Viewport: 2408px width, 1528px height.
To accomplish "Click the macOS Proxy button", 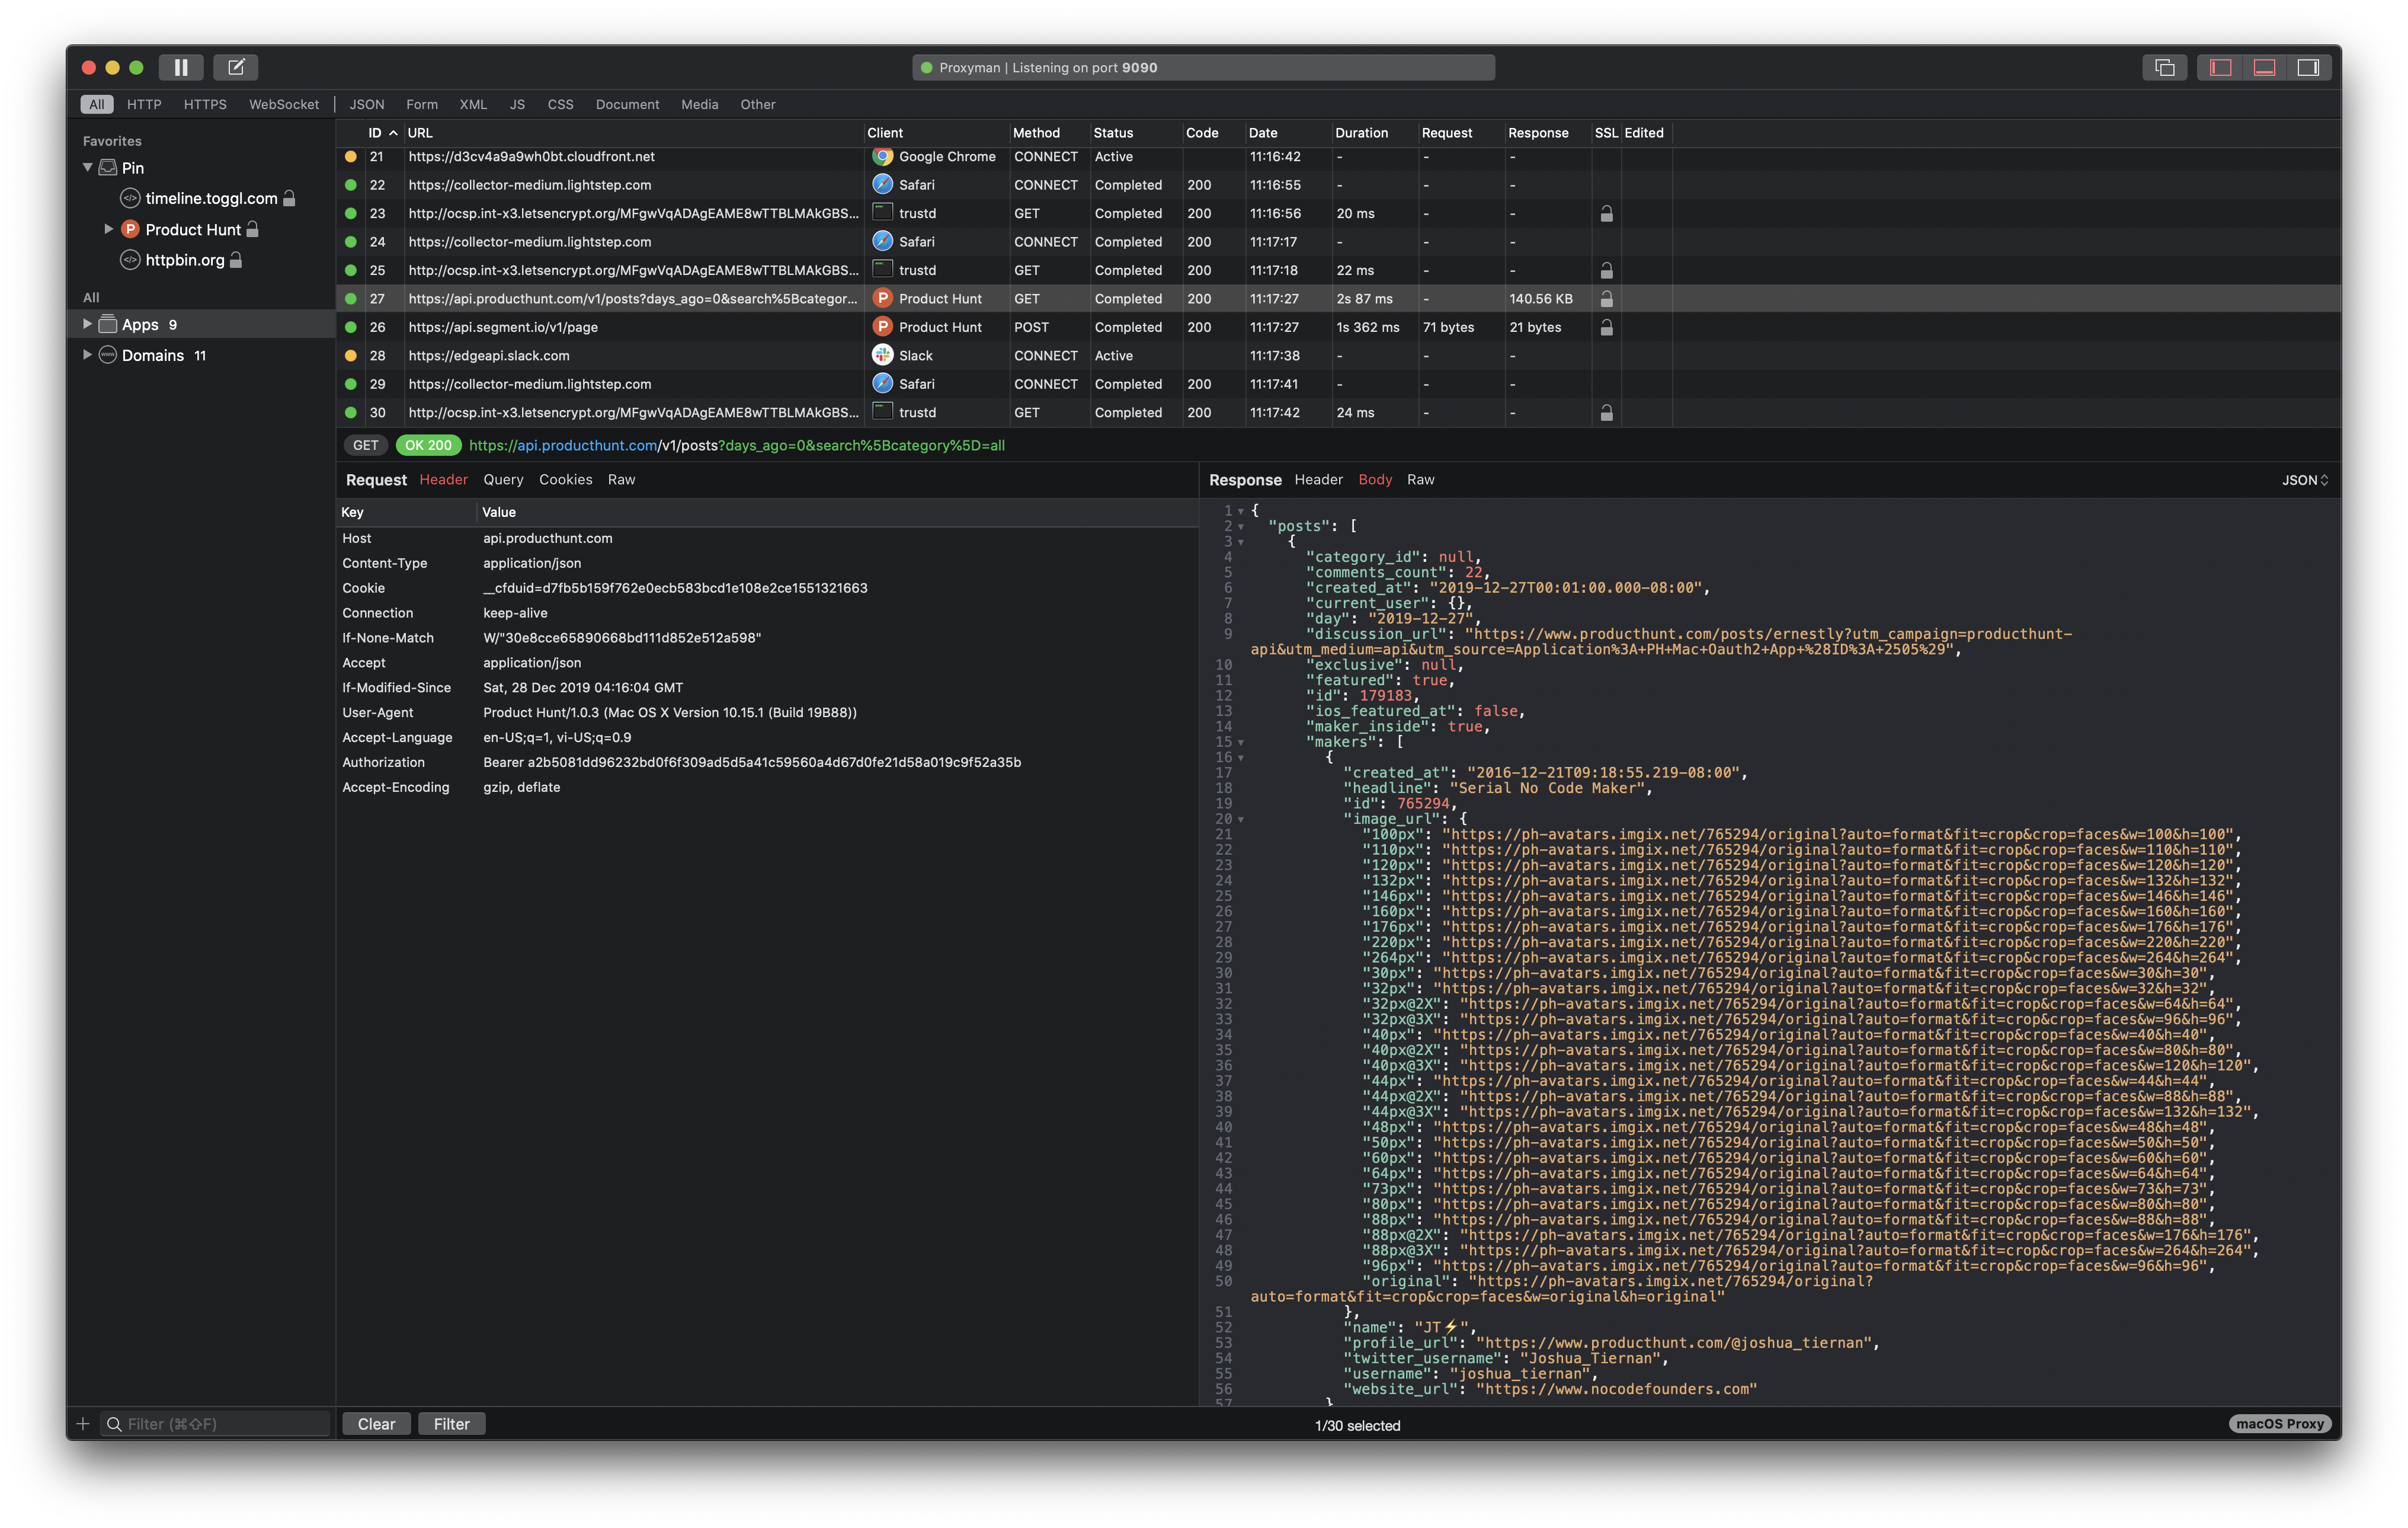I will [2280, 1423].
